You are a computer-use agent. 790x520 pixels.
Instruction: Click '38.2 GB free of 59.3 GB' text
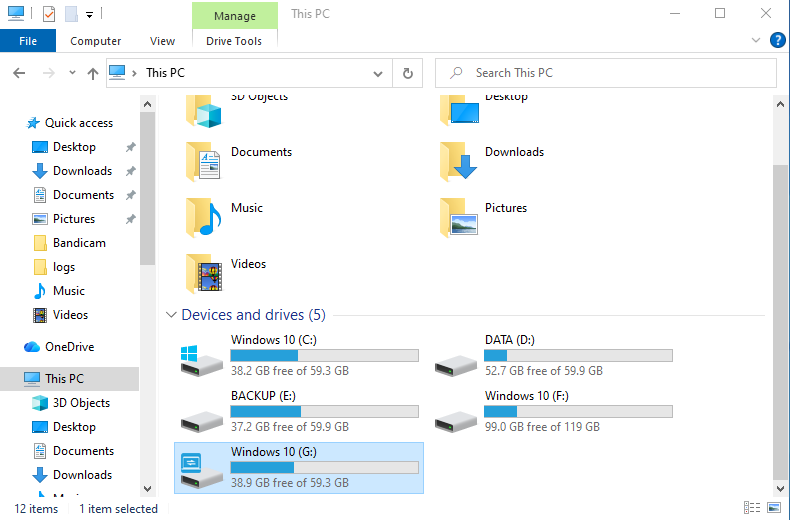[x=290, y=371]
